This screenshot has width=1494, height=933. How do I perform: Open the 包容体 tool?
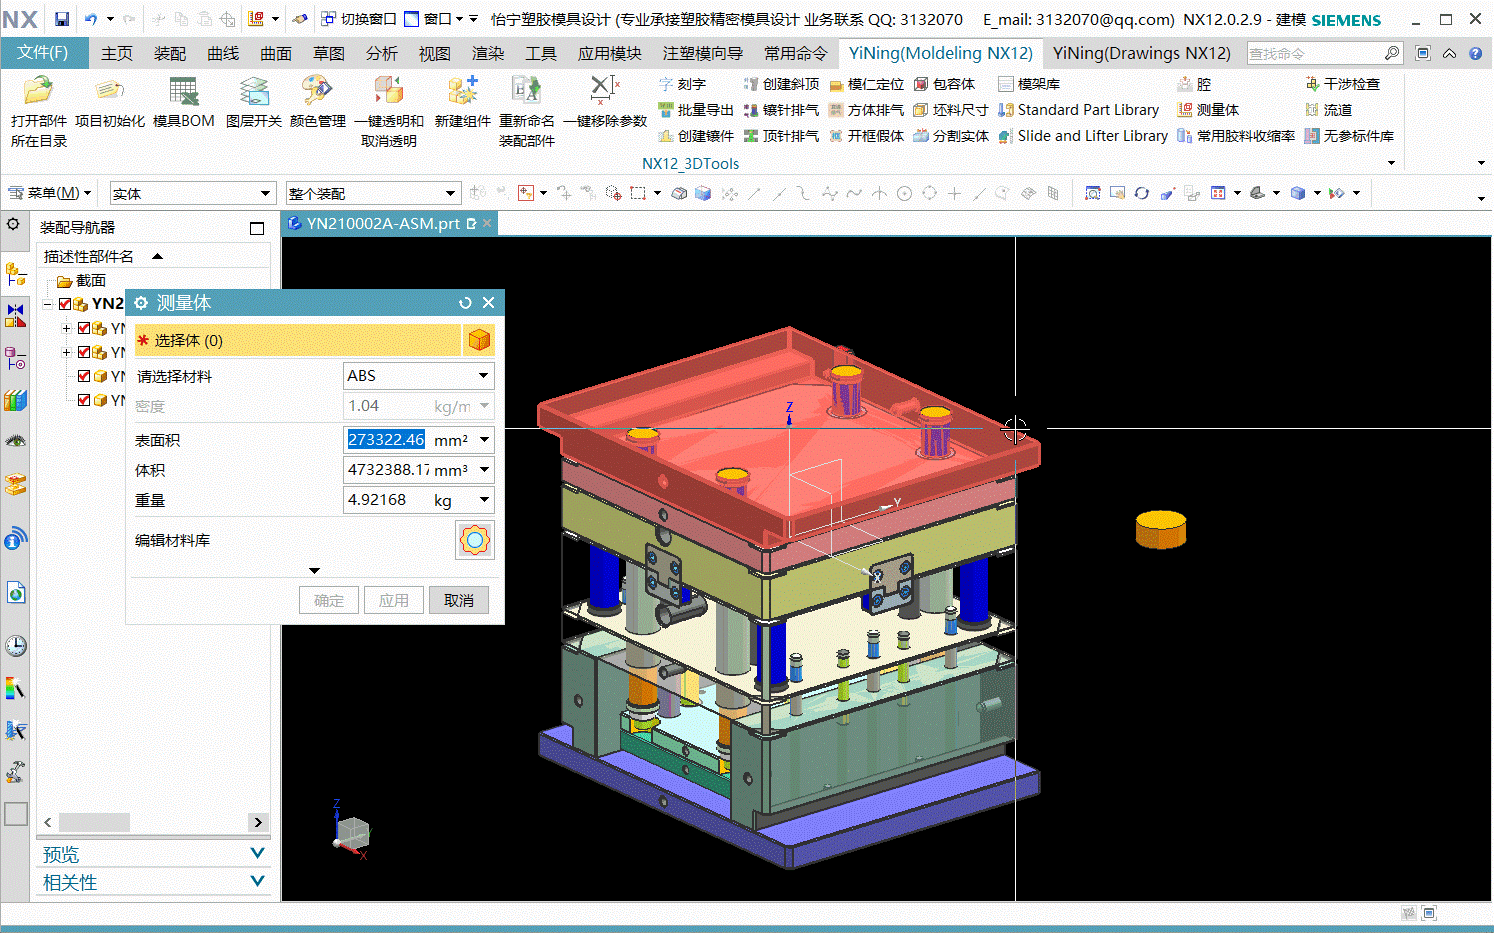coord(944,84)
